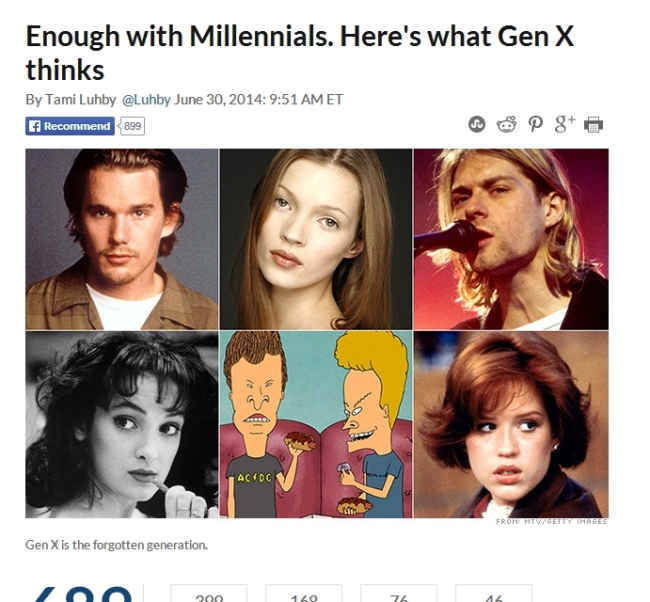Image resolution: width=650 pixels, height=602 pixels.
Task: Click the Gen X article headline
Action: click(299, 53)
